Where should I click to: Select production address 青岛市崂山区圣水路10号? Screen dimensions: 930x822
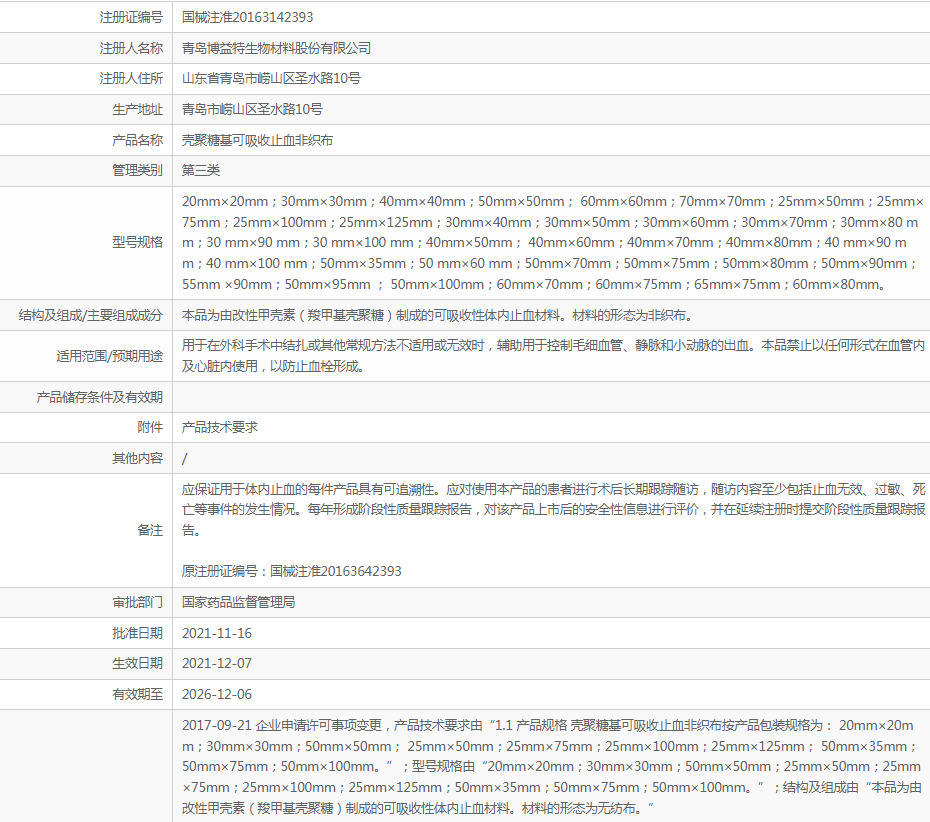pos(252,109)
